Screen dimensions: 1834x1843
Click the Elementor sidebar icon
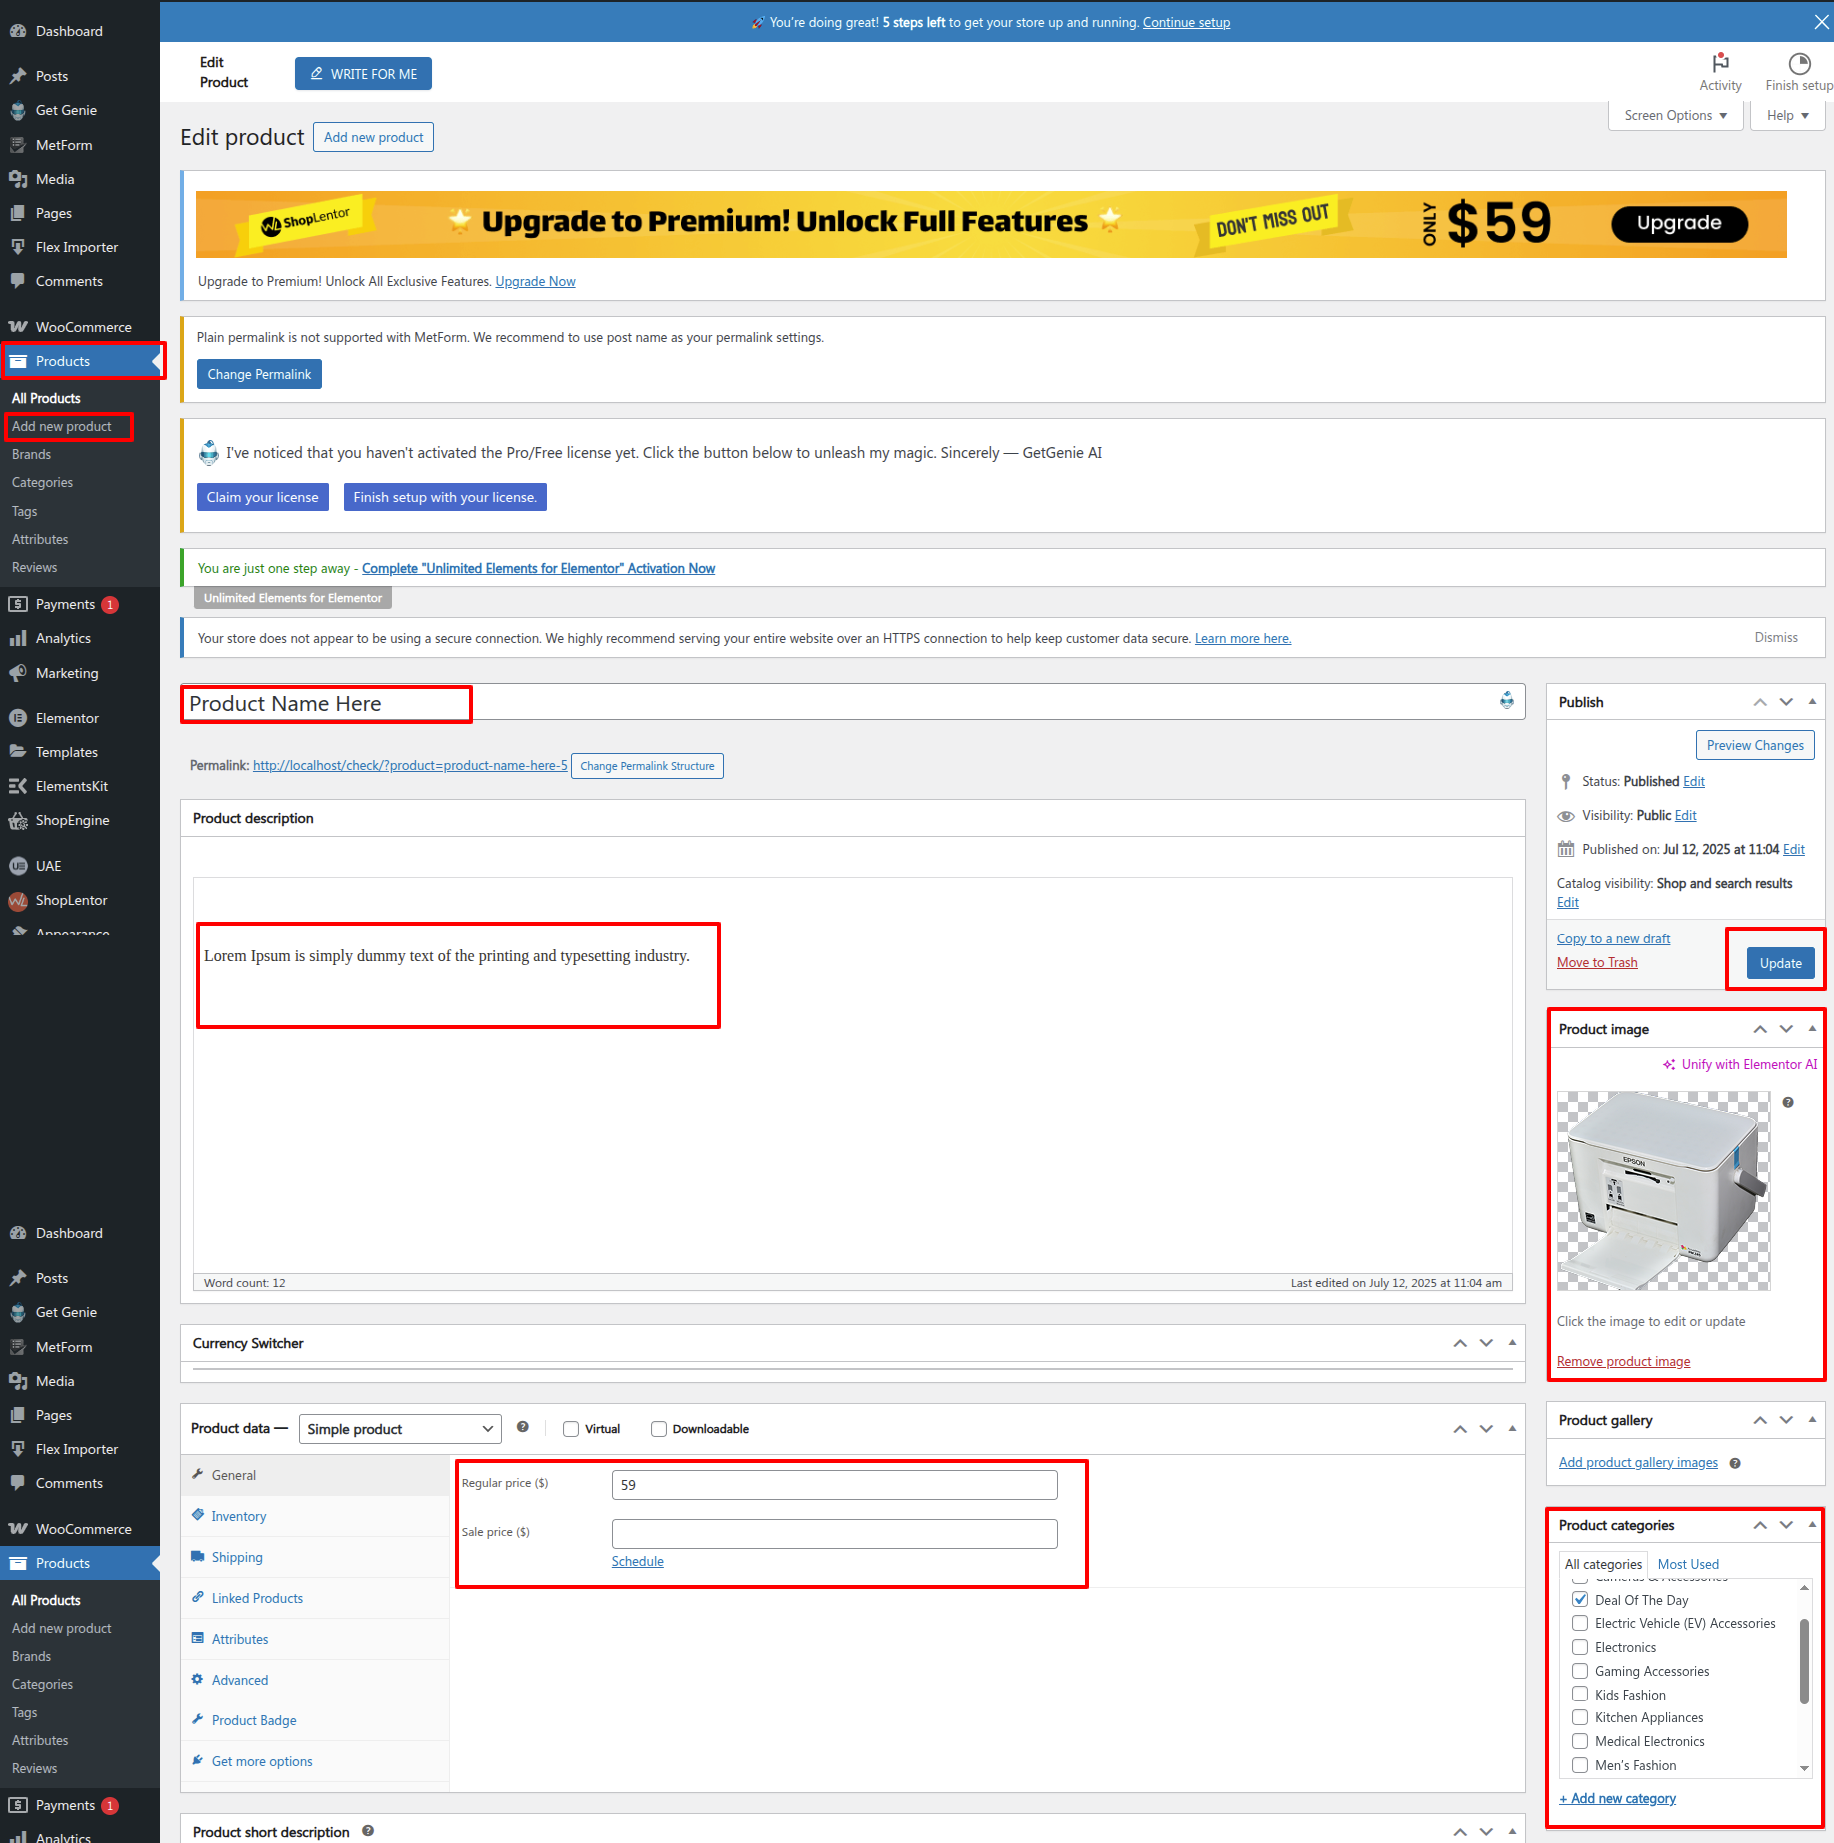pyautogui.click(x=18, y=718)
